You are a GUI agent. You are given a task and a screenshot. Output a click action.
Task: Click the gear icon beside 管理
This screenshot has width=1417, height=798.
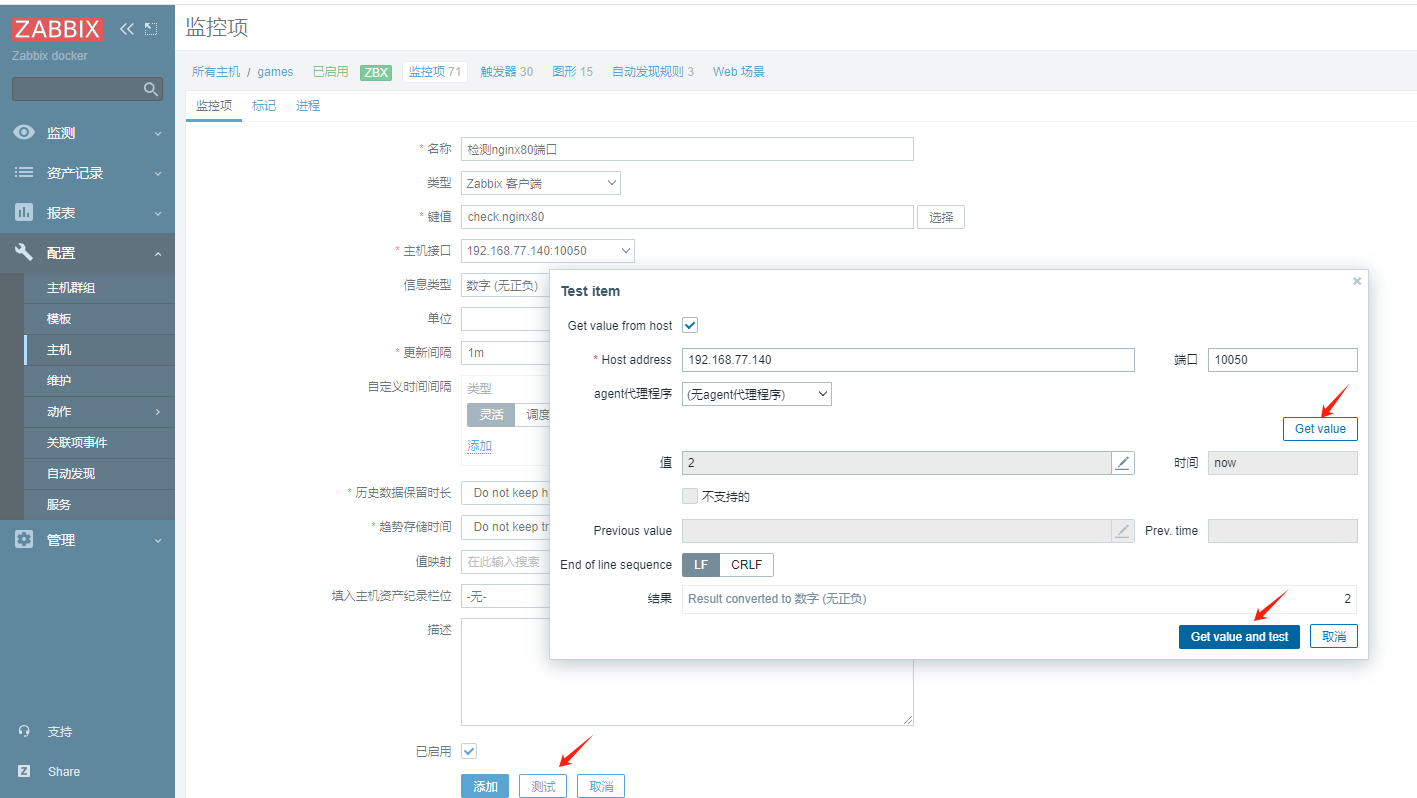coord(24,540)
